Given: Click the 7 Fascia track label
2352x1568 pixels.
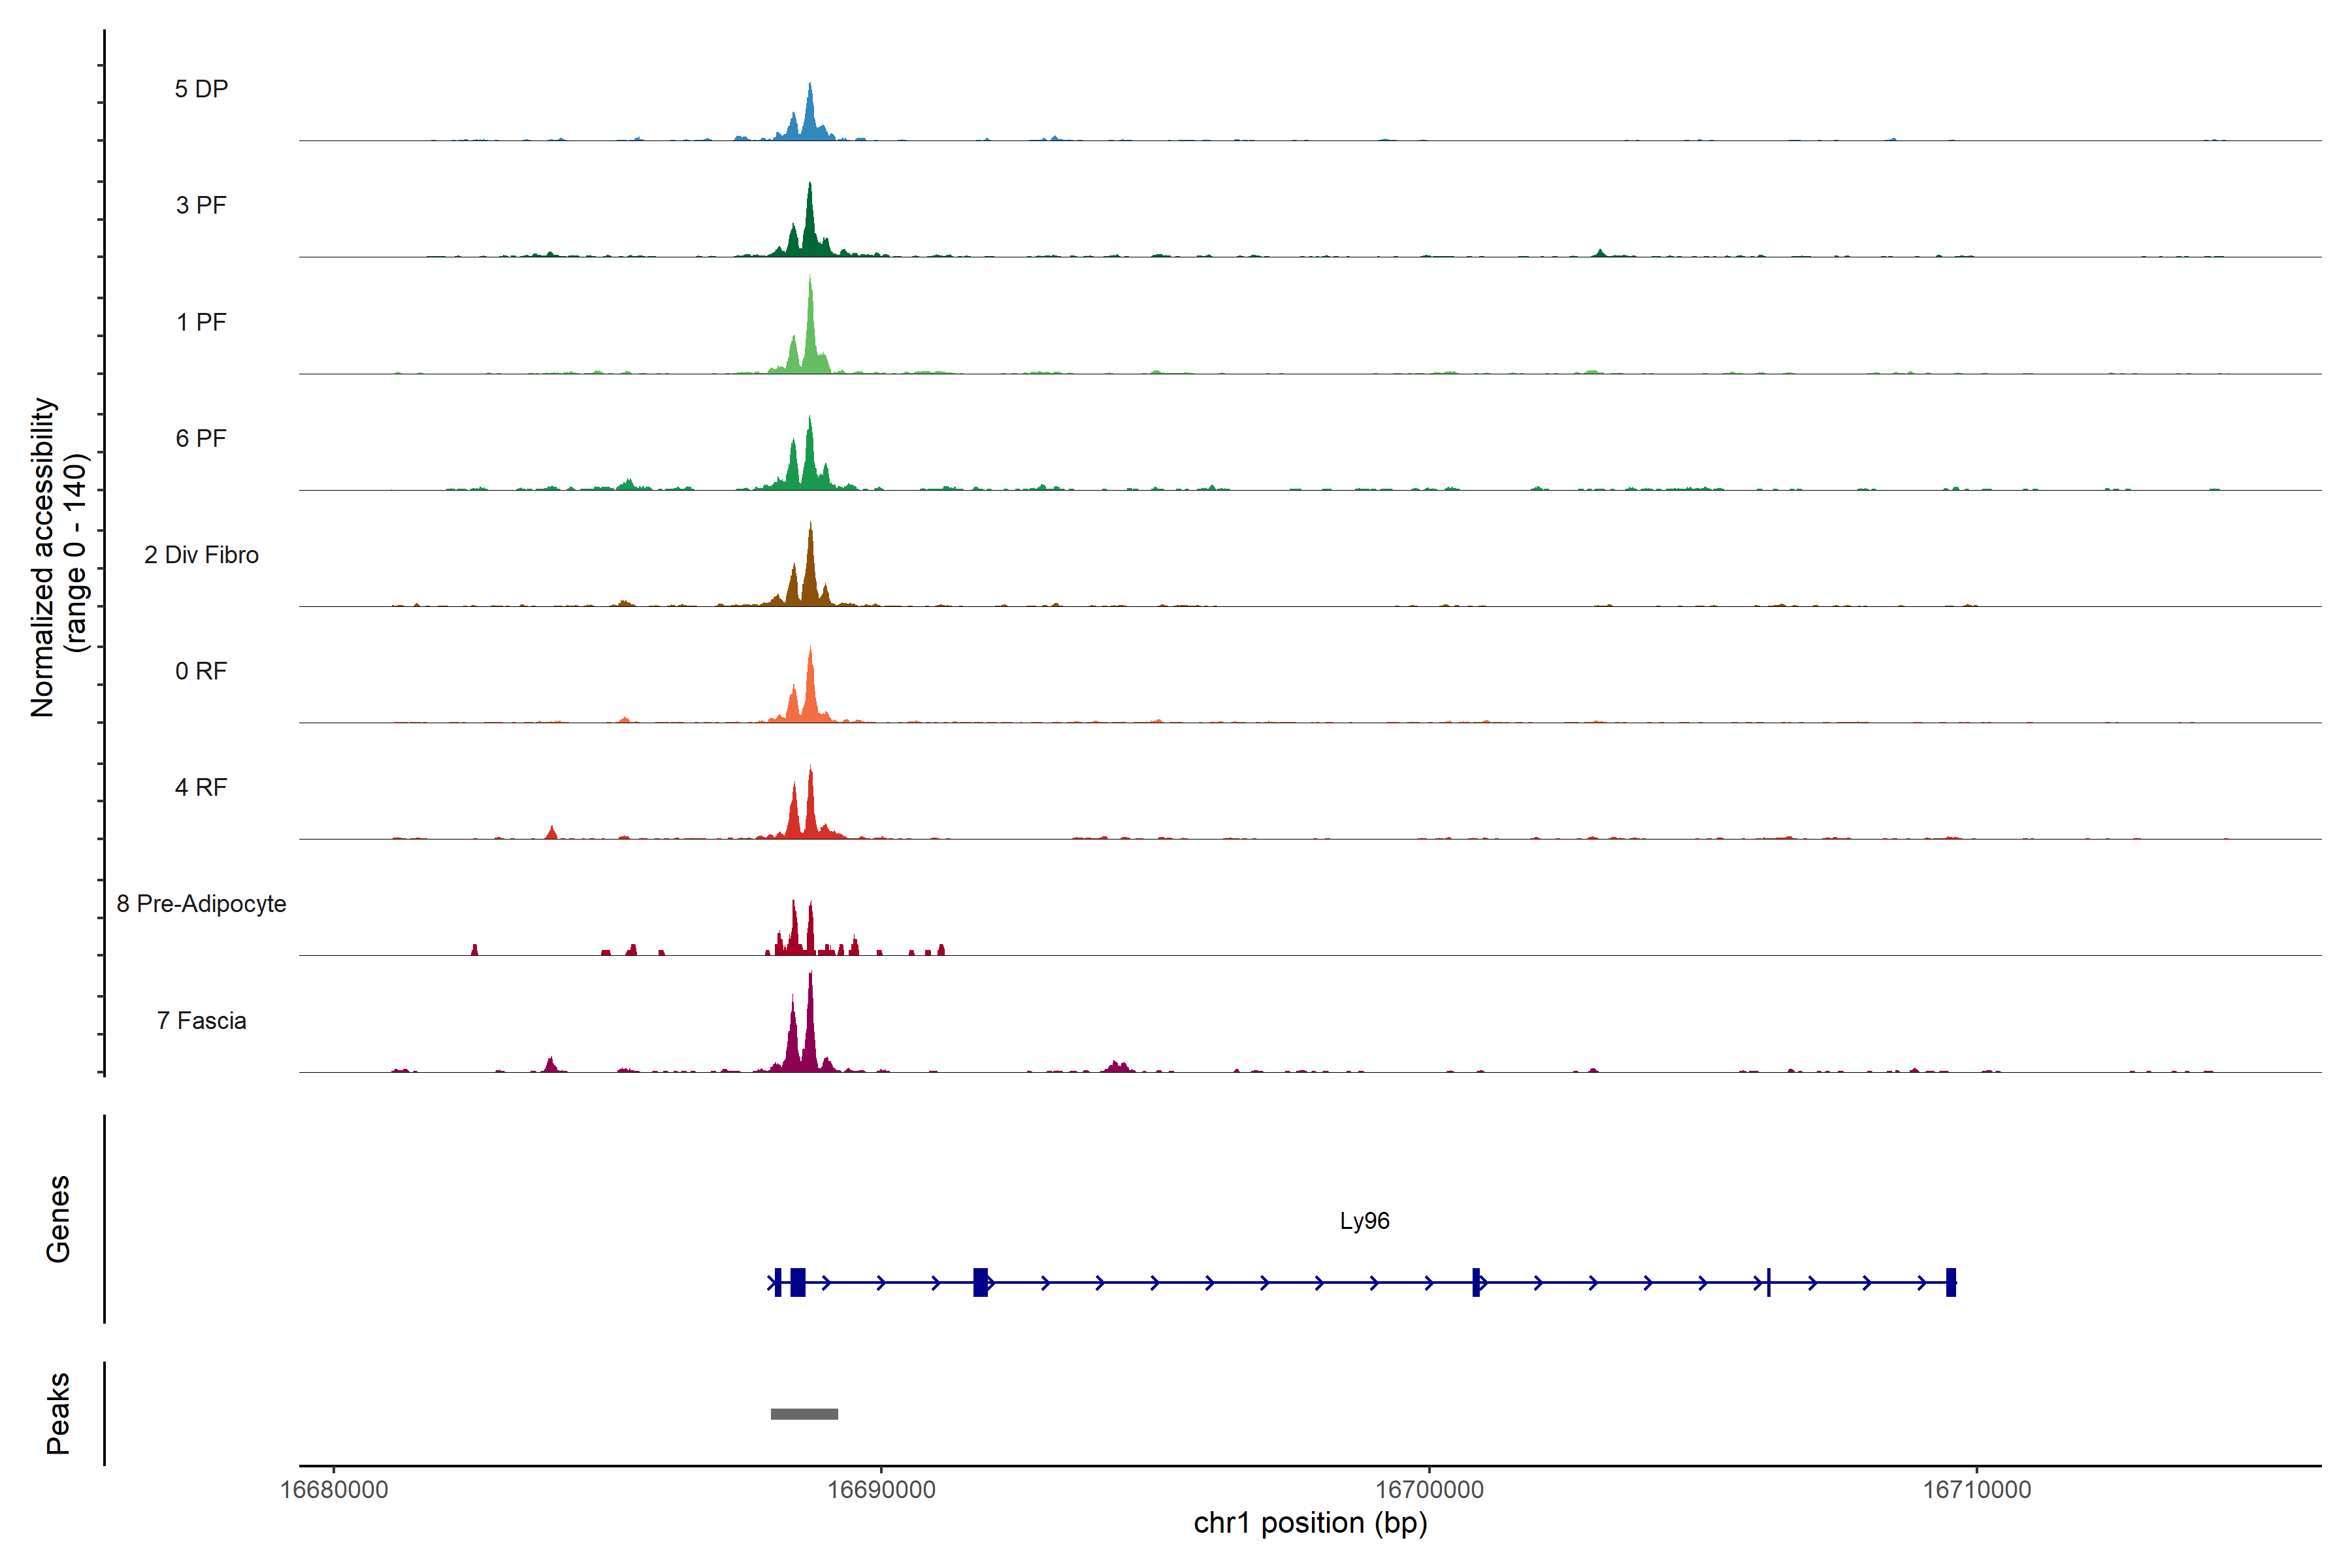Looking at the screenshot, I should tap(201, 1020).
